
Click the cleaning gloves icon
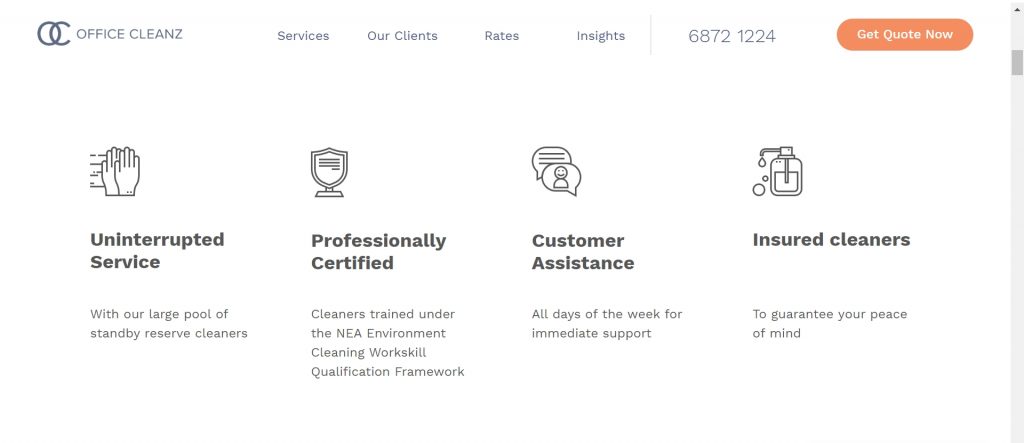point(115,171)
